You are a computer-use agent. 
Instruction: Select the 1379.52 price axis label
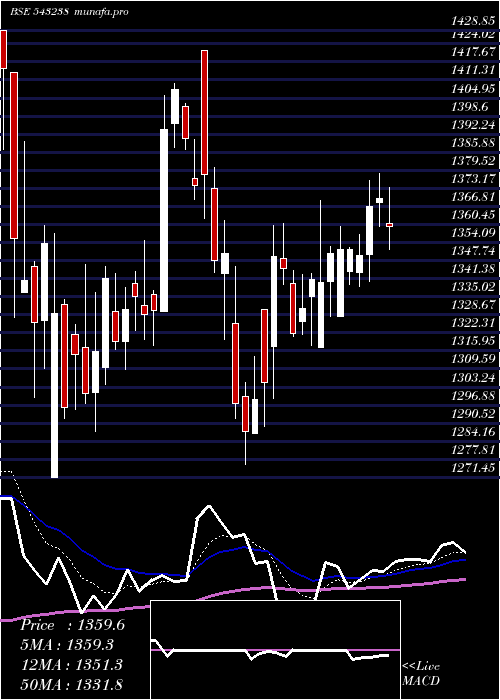click(473, 161)
